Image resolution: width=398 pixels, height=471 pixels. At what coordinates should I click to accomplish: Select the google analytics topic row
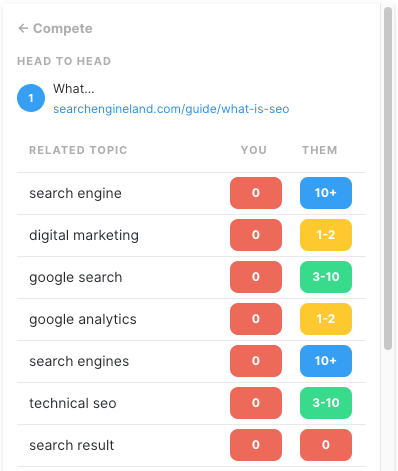click(x=191, y=319)
